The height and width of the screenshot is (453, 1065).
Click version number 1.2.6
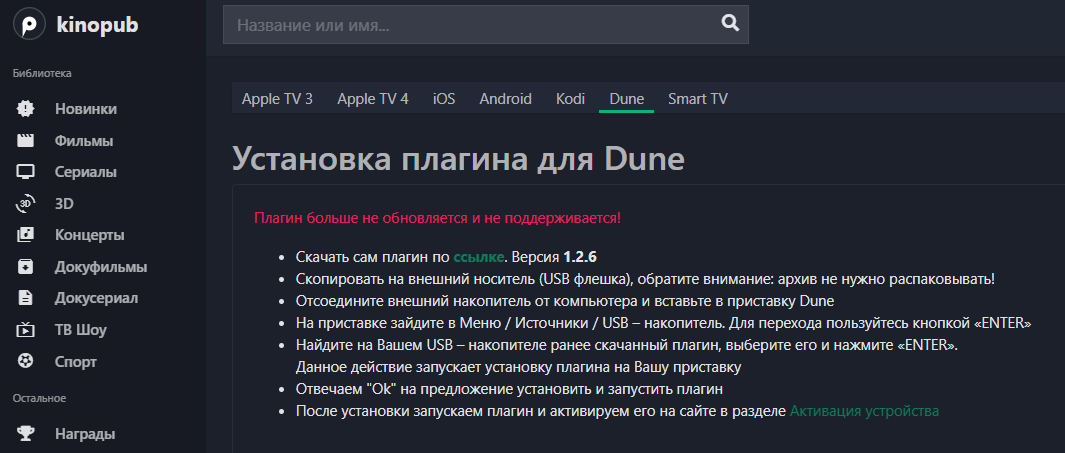(579, 257)
